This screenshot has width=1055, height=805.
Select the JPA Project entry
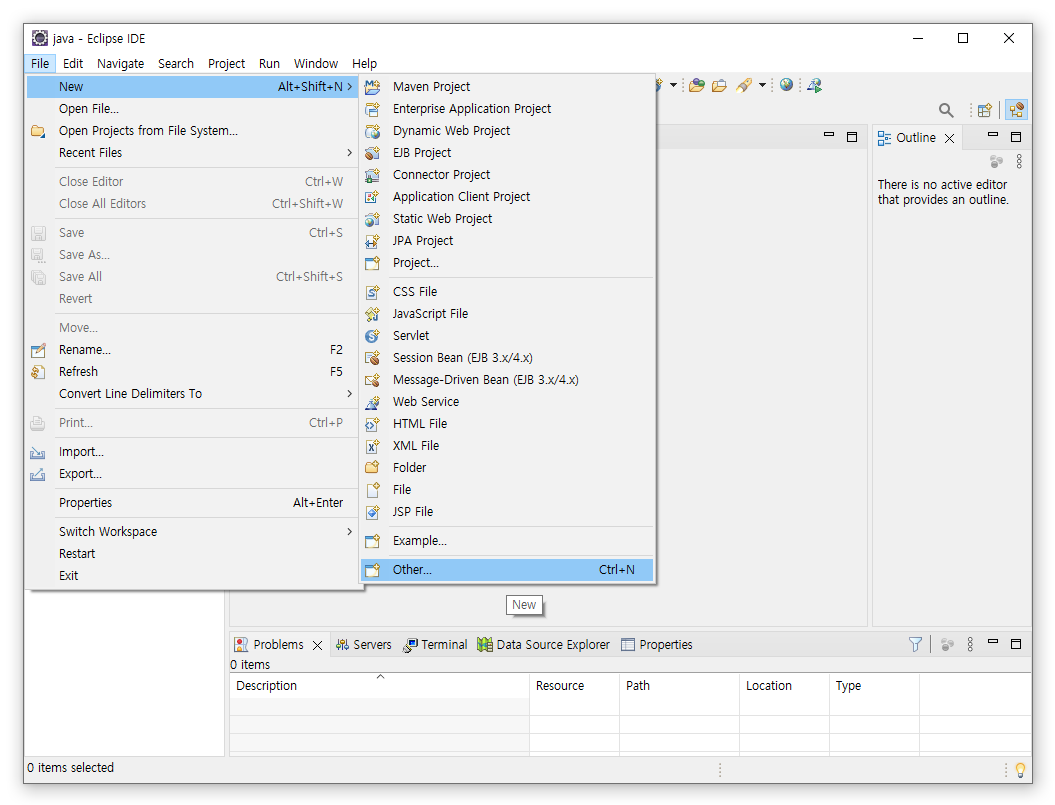pos(507,241)
